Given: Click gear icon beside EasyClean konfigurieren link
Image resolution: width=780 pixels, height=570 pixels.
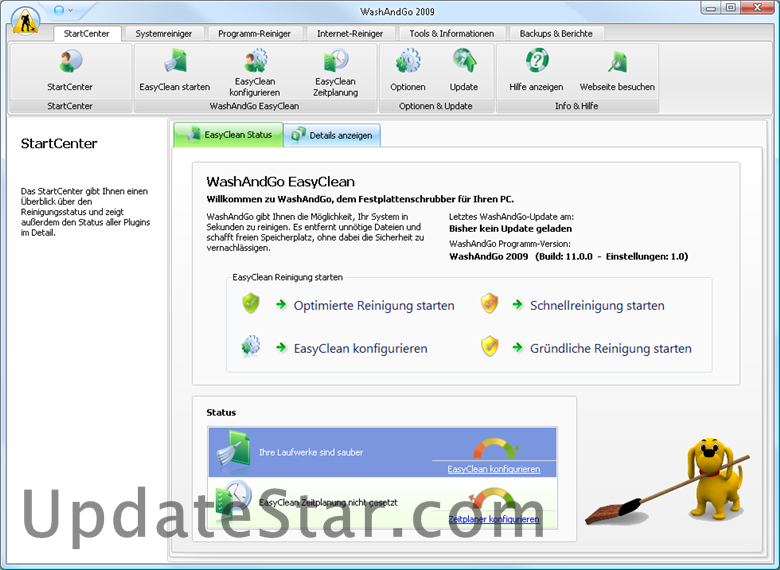Looking at the screenshot, I should coord(251,346).
